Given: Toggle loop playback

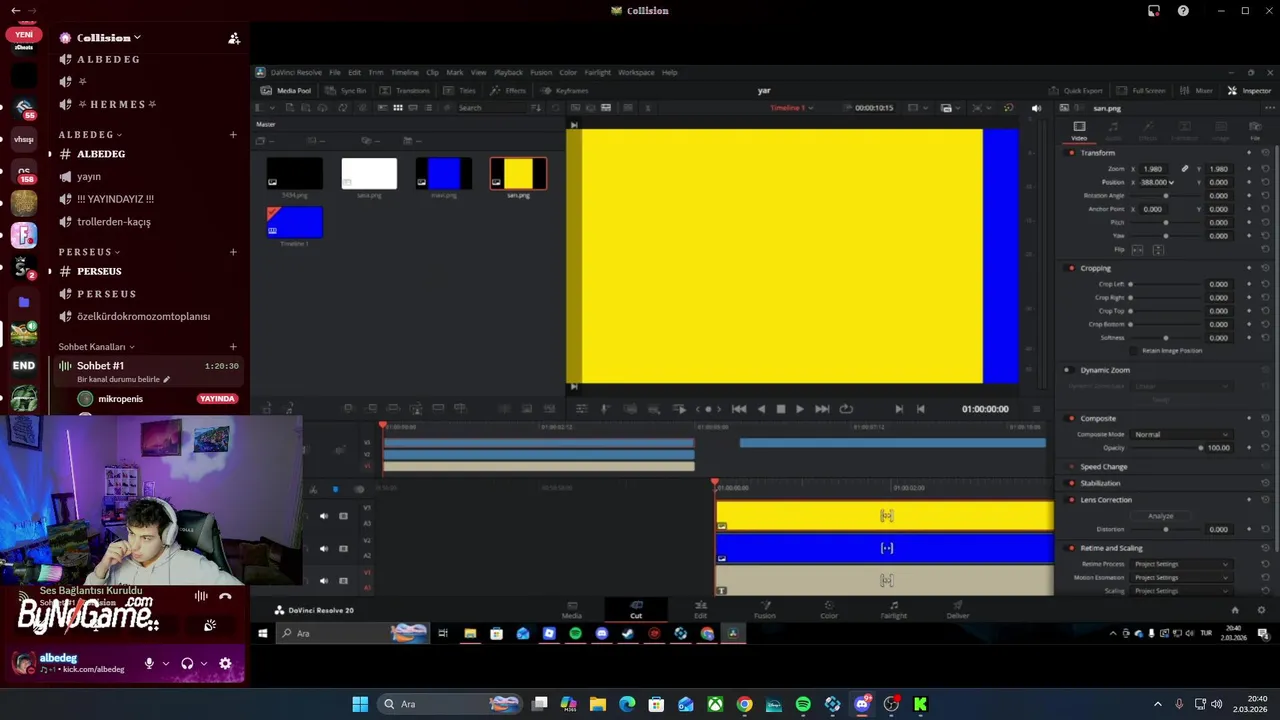Looking at the screenshot, I should [x=846, y=408].
